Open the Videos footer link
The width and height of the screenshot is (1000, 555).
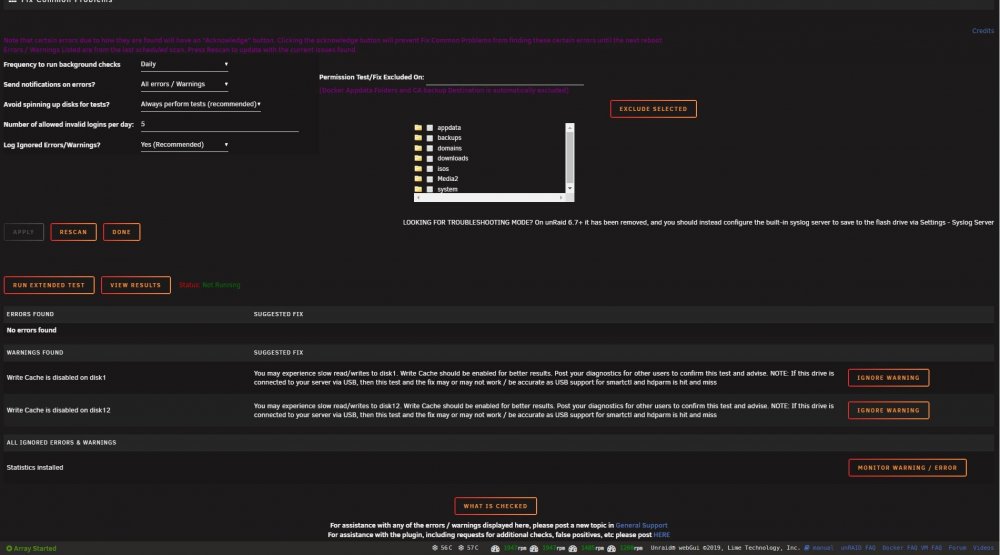point(983,548)
